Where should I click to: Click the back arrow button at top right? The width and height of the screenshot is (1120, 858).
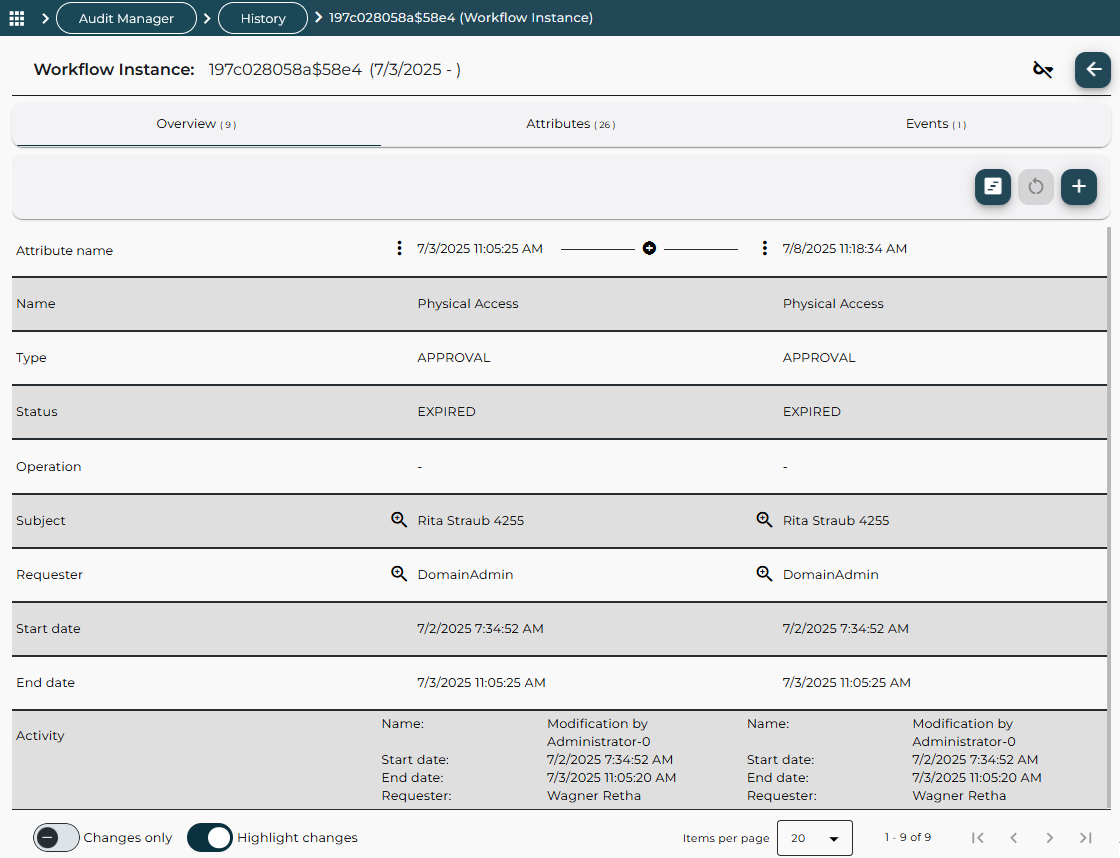tap(1092, 69)
